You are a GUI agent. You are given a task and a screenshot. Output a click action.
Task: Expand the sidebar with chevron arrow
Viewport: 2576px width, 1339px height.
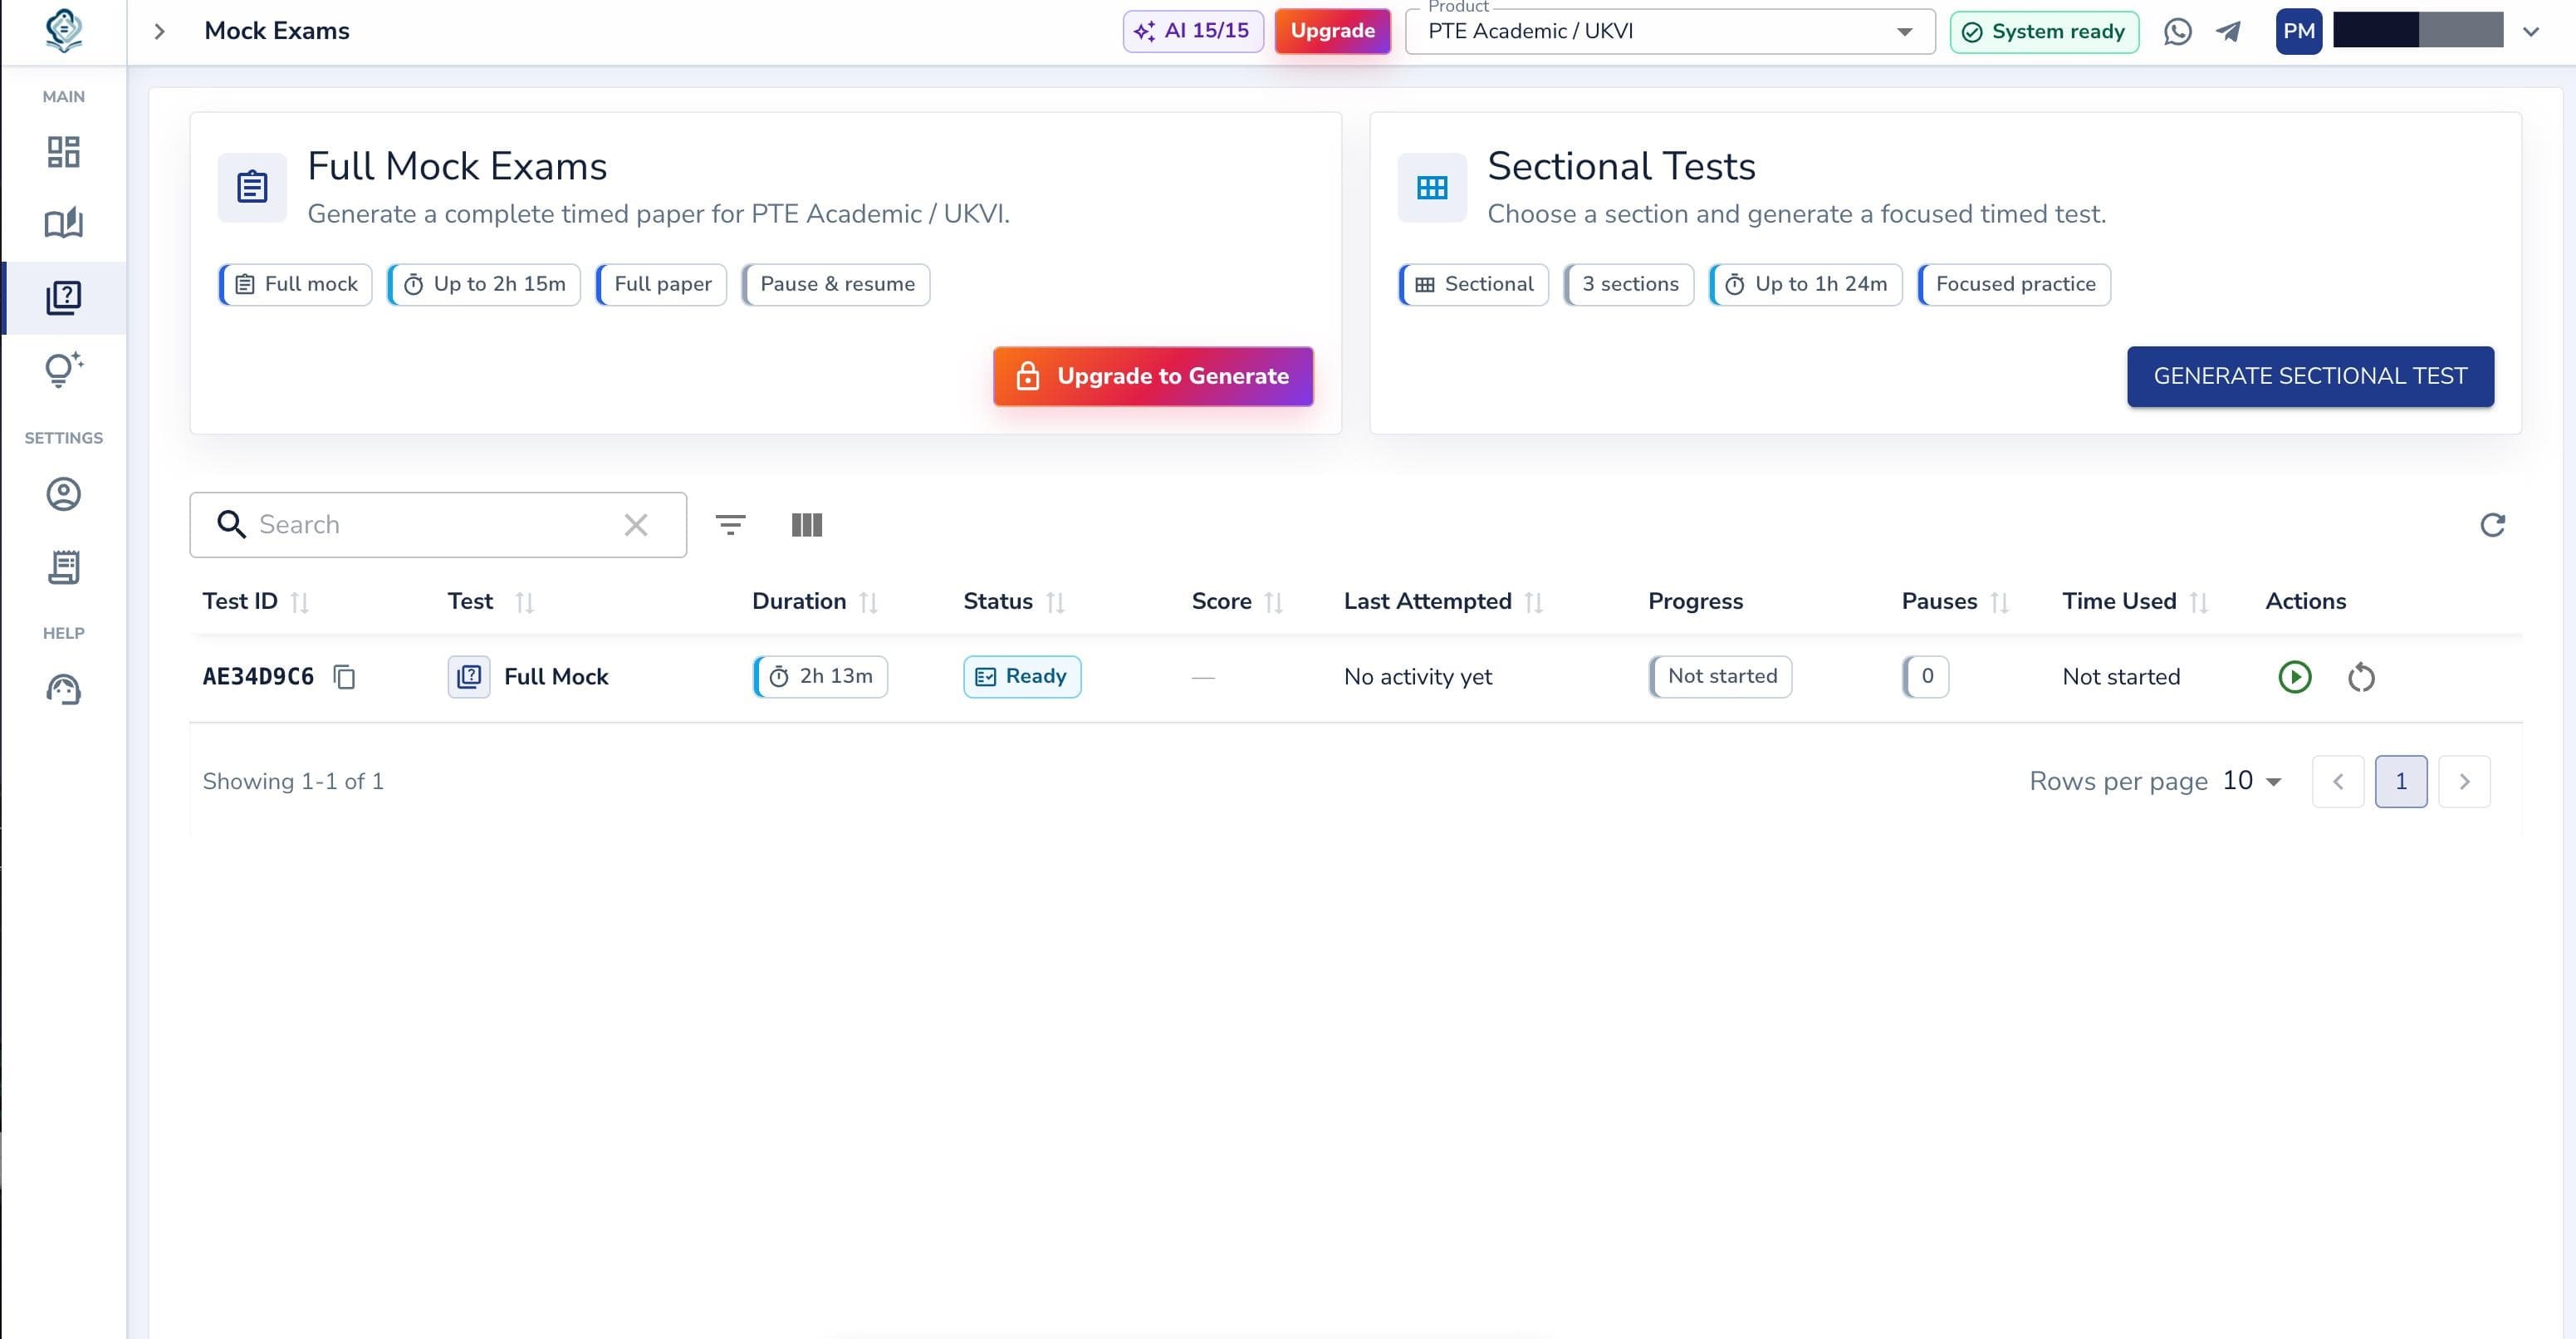159,31
